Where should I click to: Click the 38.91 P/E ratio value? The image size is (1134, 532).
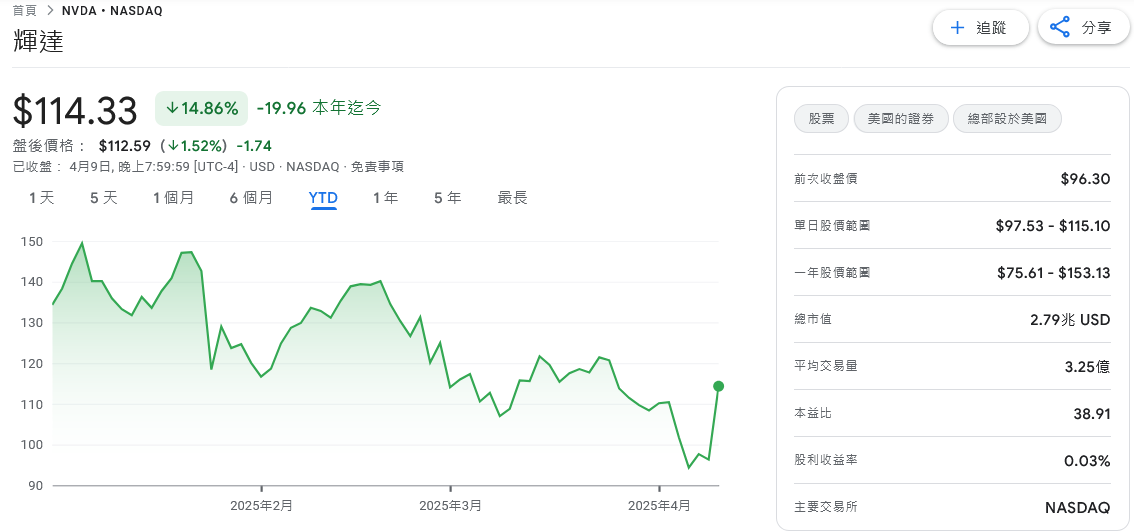point(1091,413)
